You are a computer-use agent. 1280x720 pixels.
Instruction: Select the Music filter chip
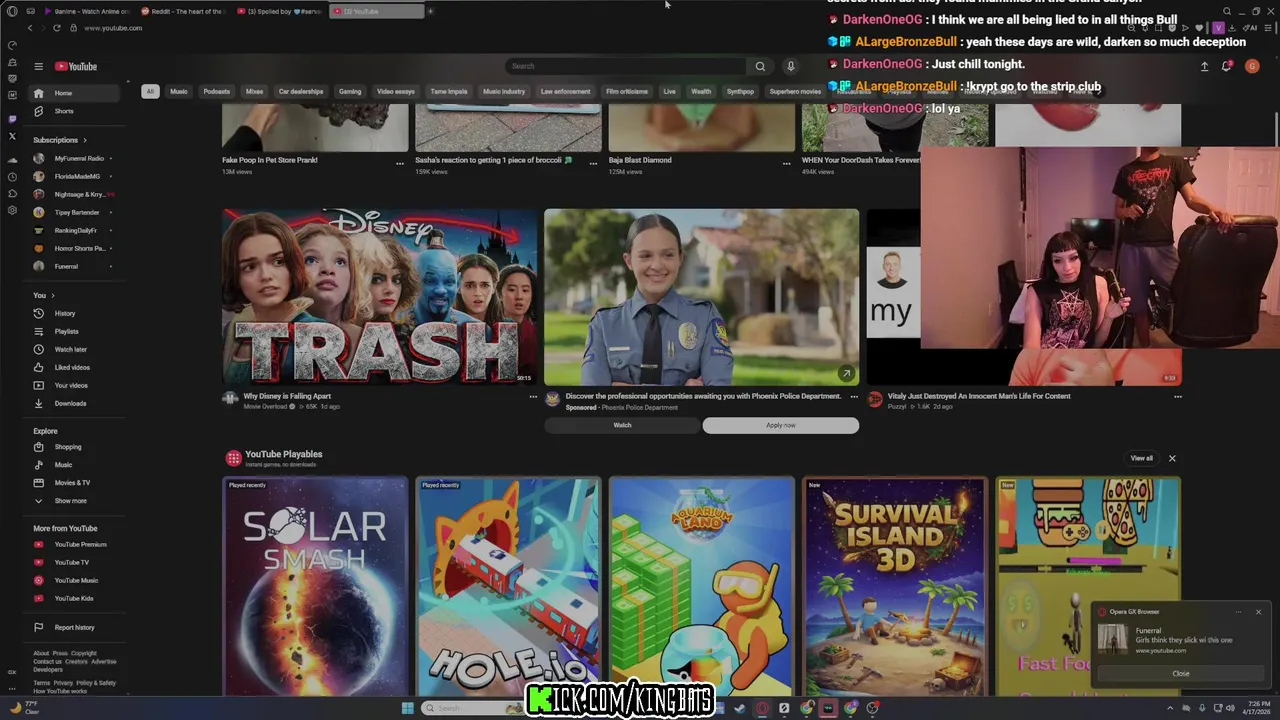pos(179,91)
